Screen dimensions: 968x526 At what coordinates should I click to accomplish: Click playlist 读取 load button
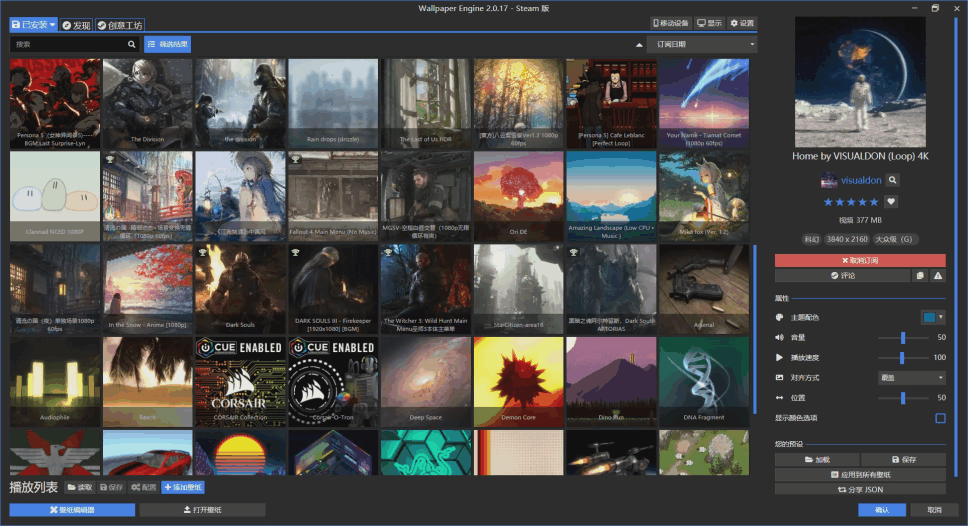(x=80, y=488)
